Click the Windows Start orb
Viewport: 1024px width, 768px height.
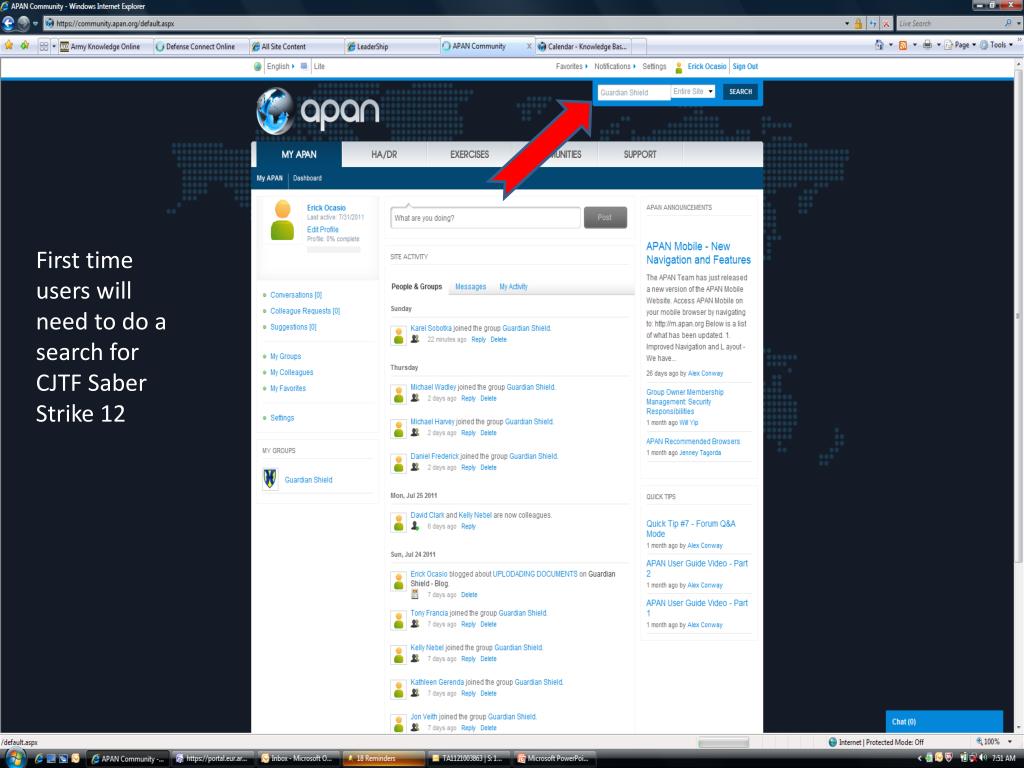tap(14, 758)
